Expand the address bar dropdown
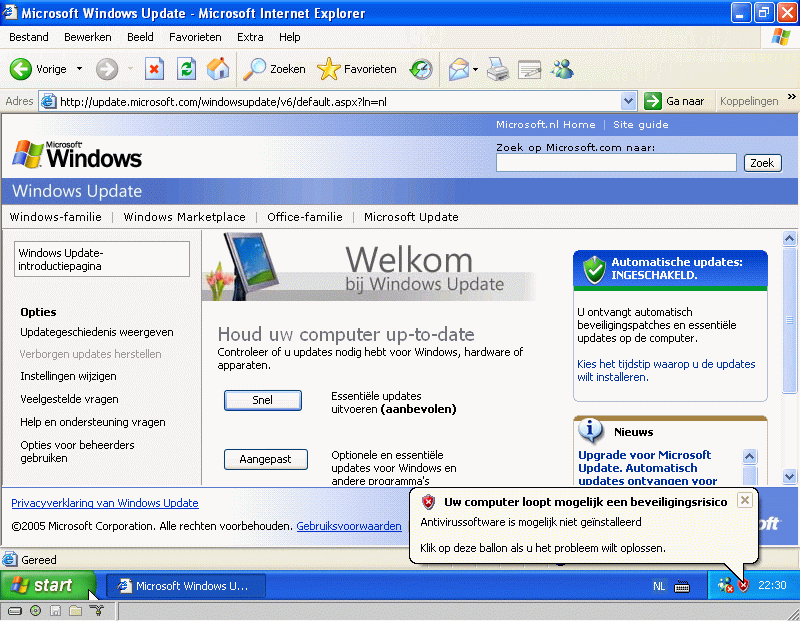 pos(629,101)
